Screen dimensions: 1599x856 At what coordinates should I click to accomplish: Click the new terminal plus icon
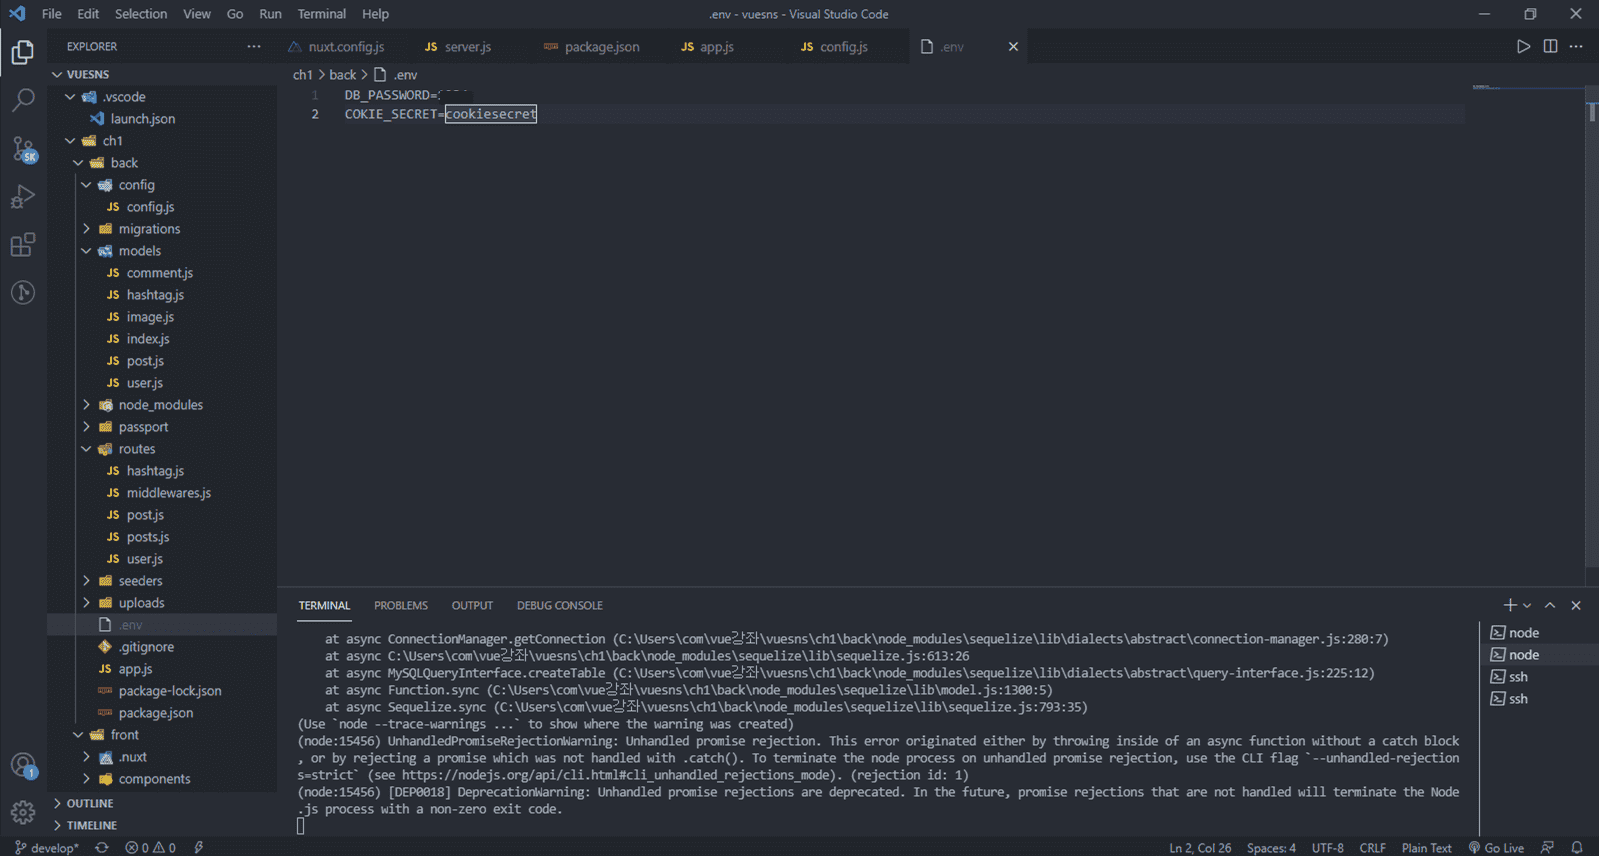tap(1509, 605)
